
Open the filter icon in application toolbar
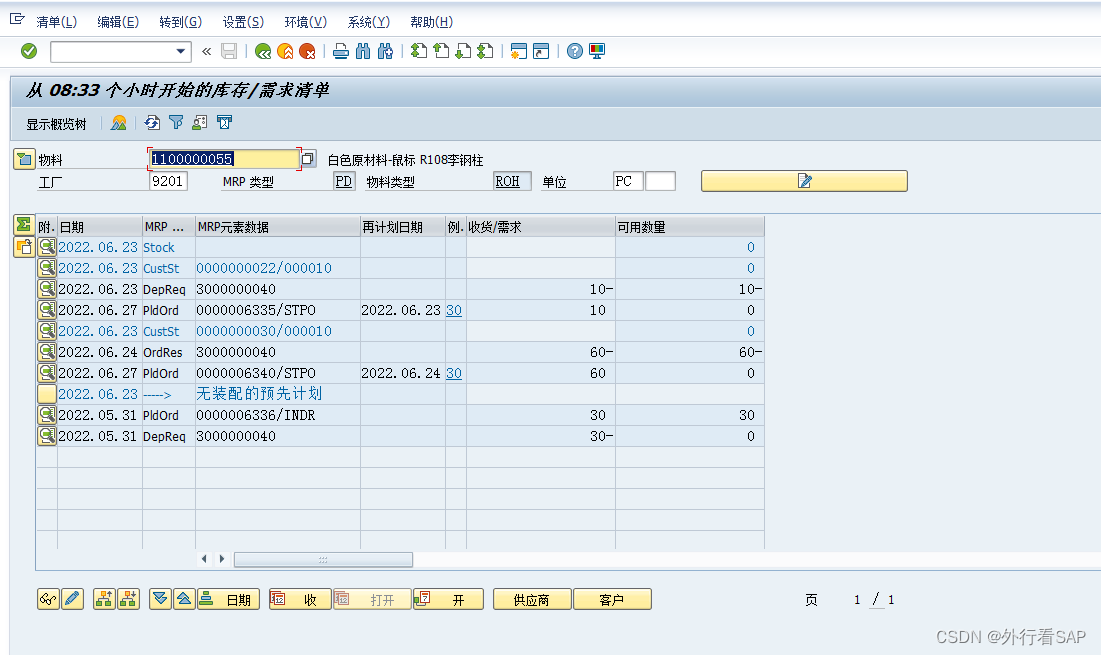click(x=175, y=124)
